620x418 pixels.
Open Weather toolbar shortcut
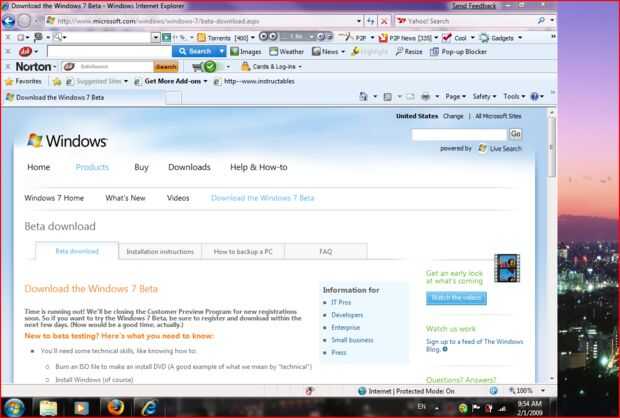coord(287,51)
